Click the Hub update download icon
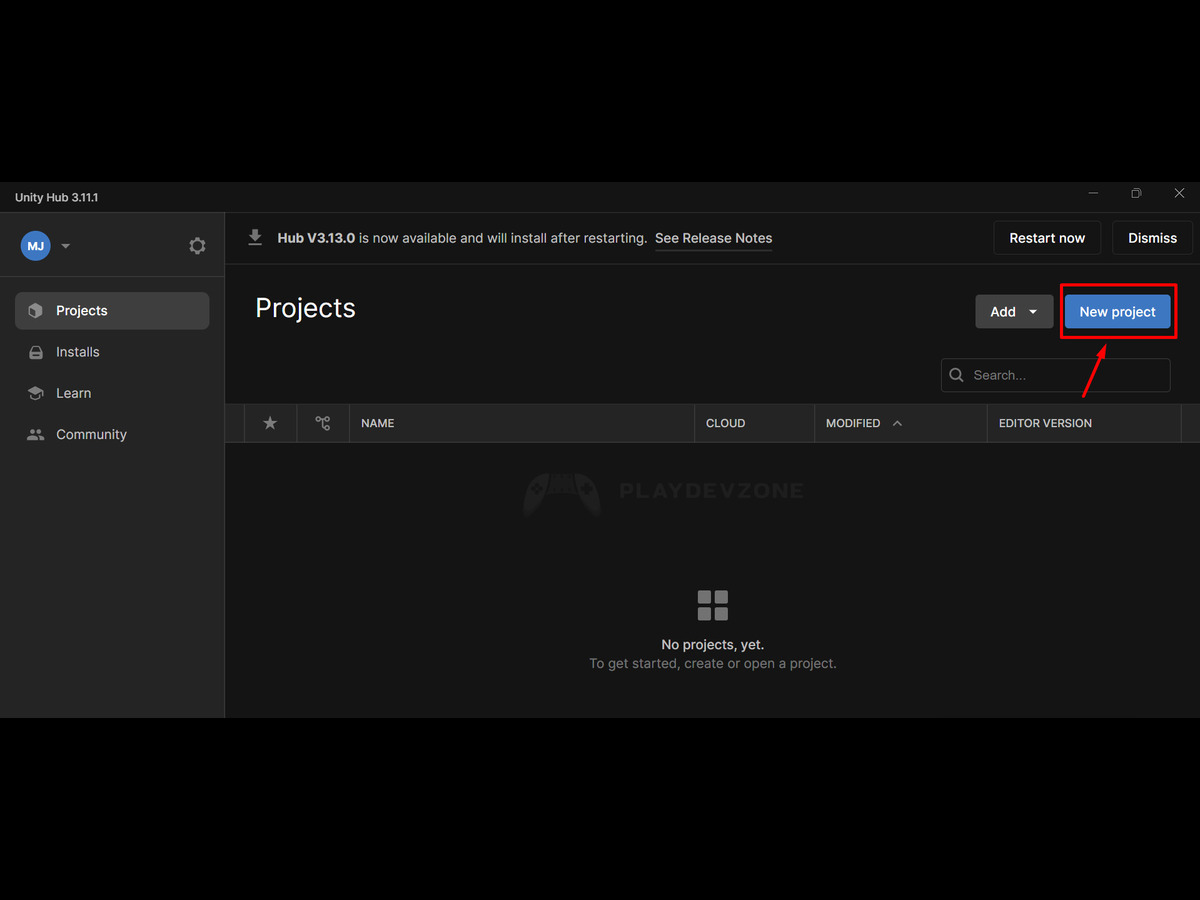1200x900 pixels. pyautogui.click(x=255, y=238)
